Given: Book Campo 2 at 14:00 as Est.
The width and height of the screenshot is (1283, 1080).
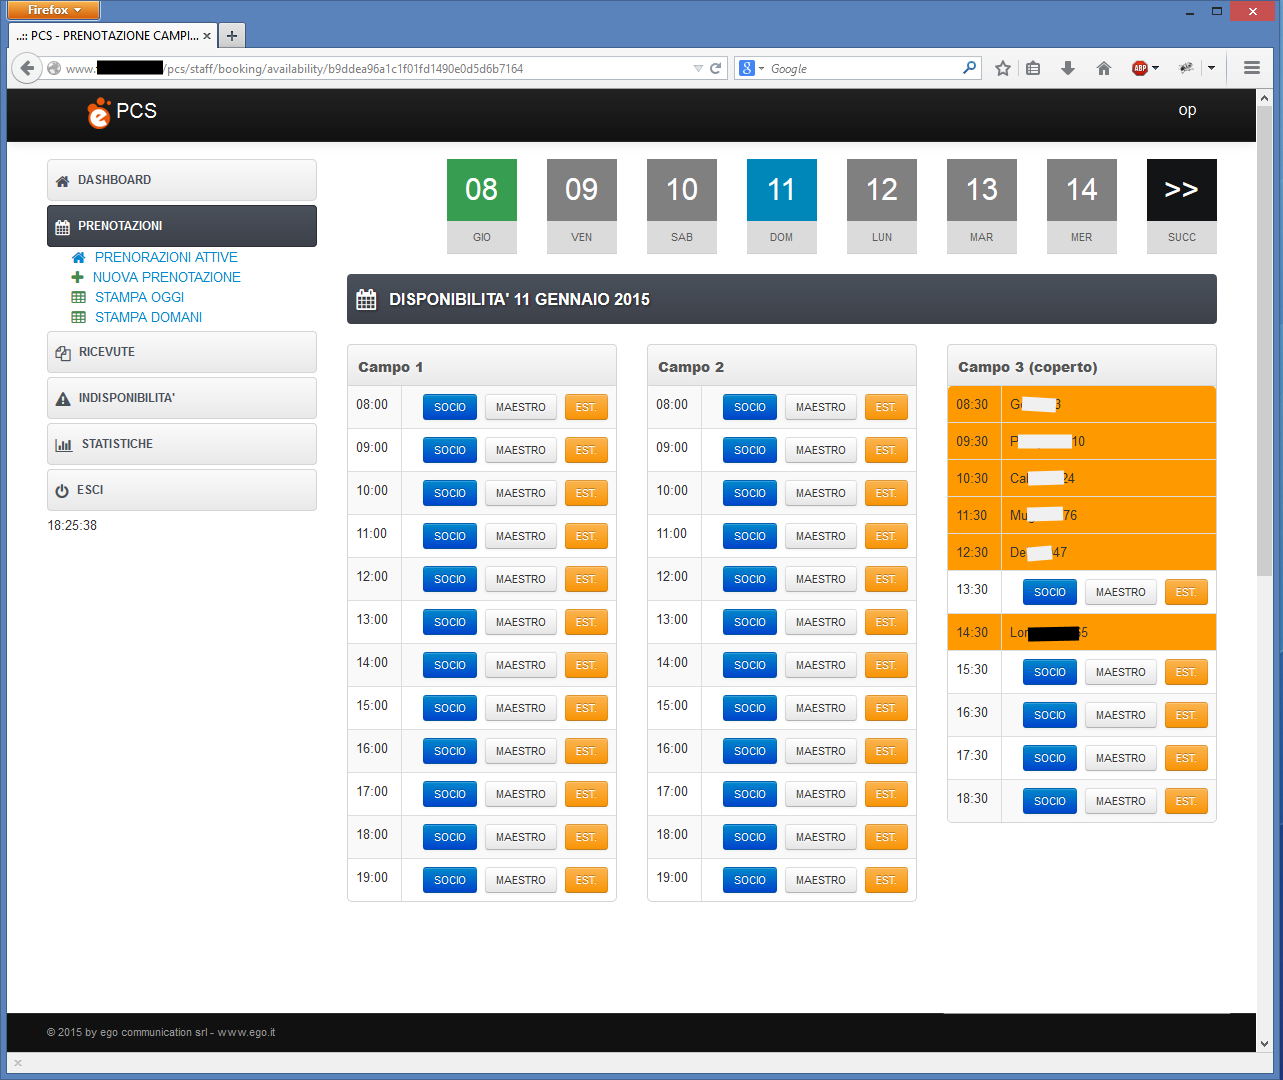Looking at the screenshot, I should [x=886, y=665].
